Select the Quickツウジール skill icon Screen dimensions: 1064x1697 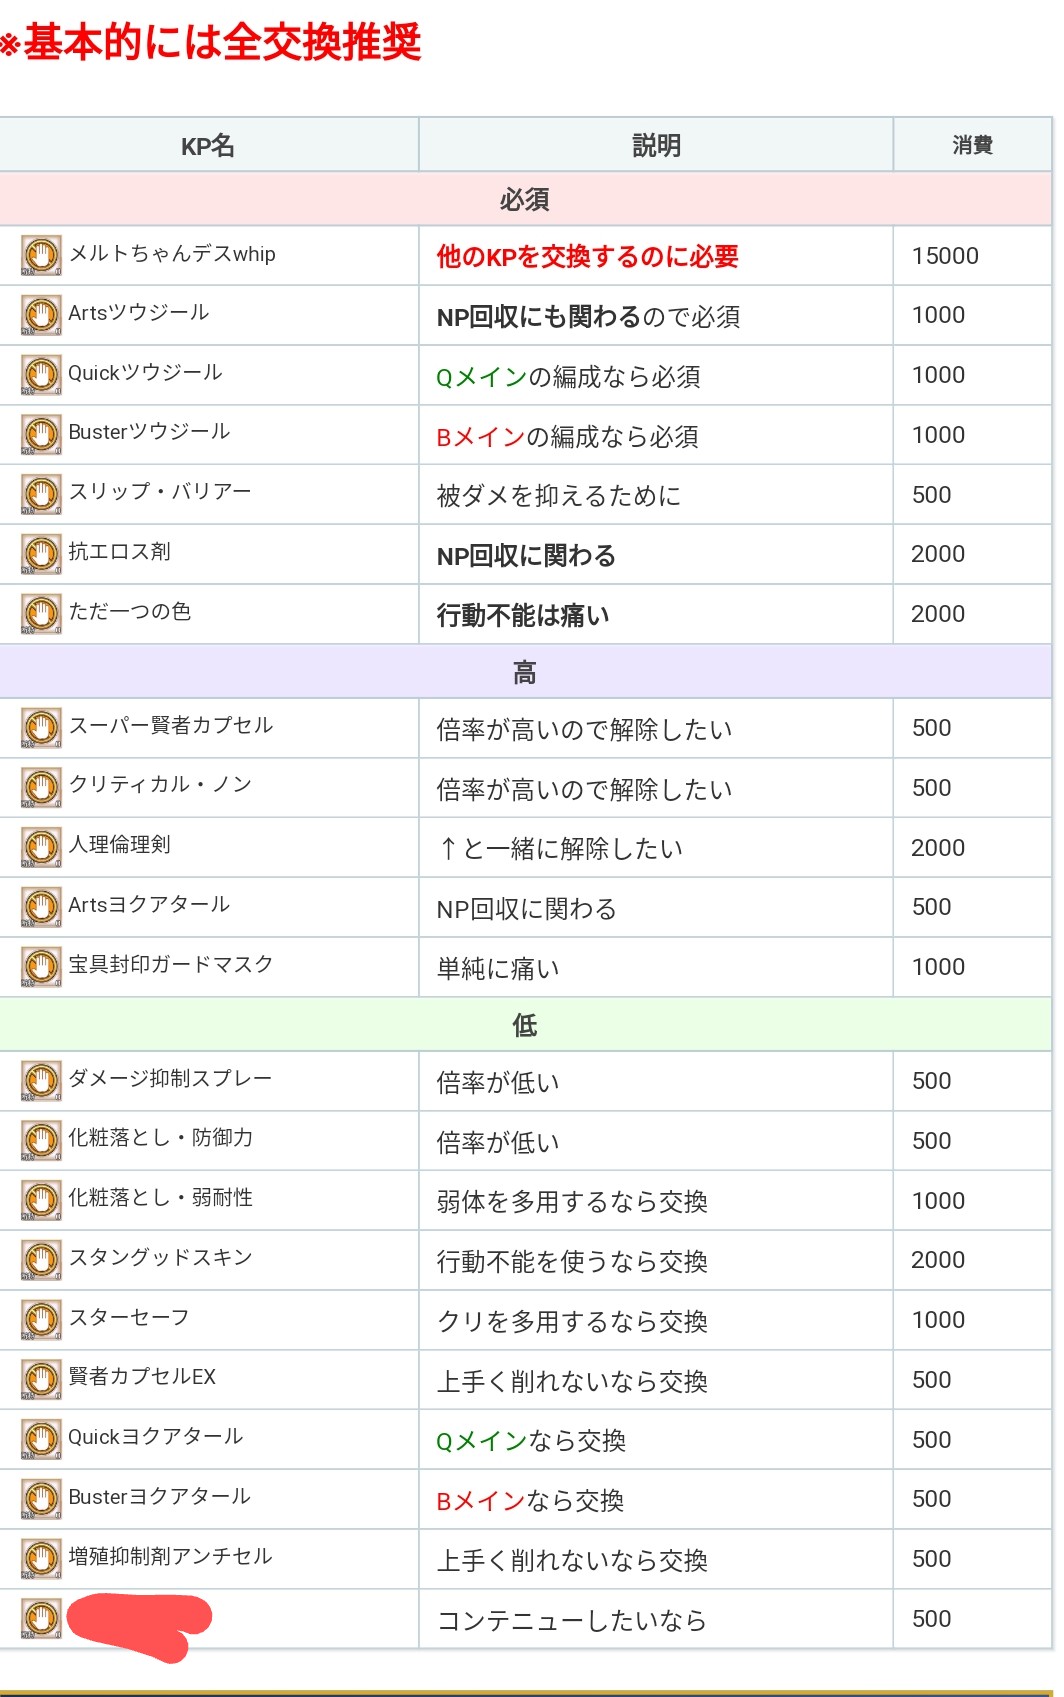(x=41, y=375)
